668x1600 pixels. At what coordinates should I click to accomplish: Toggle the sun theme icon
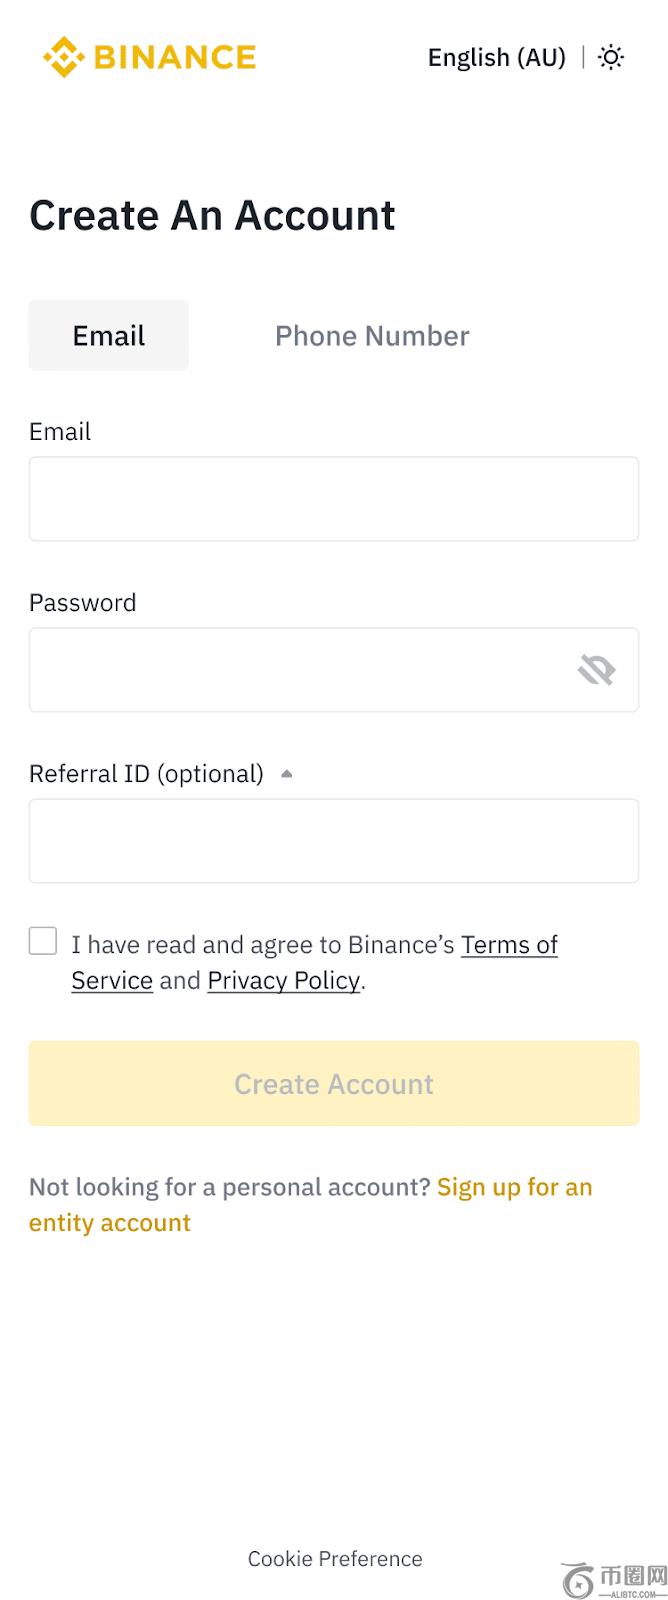[x=611, y=57]
